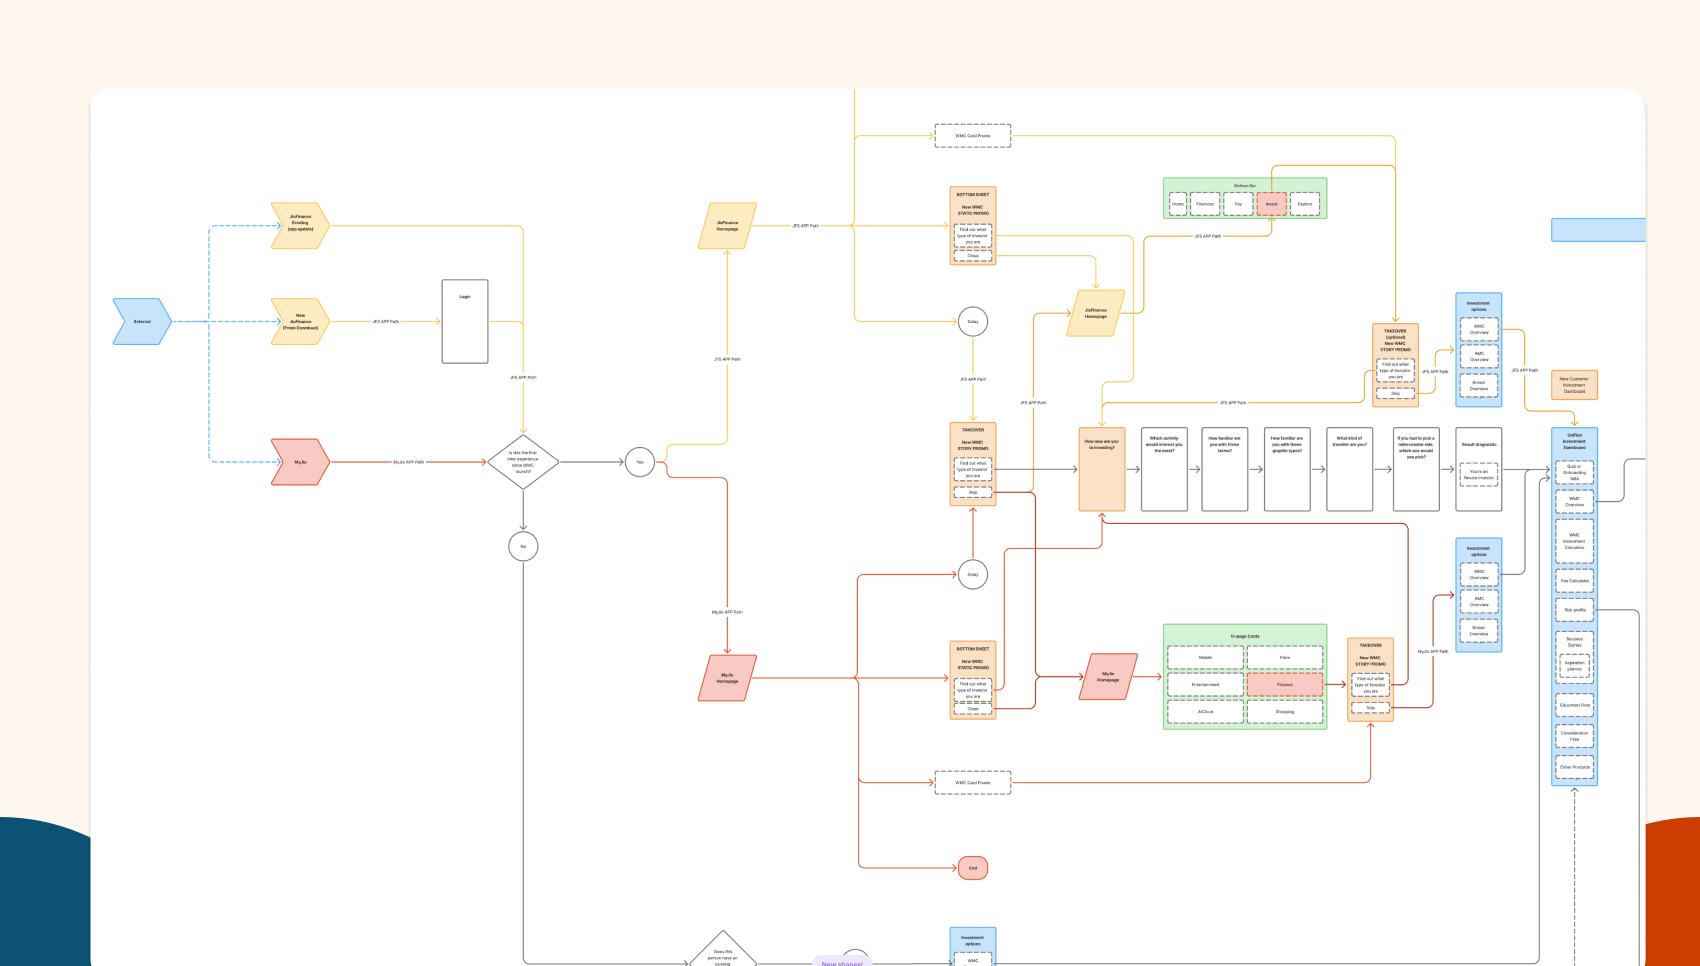This screenshot has width=1700, height=966.
Task: Select the Risk profile box
Action: [x=1574, y=610]
